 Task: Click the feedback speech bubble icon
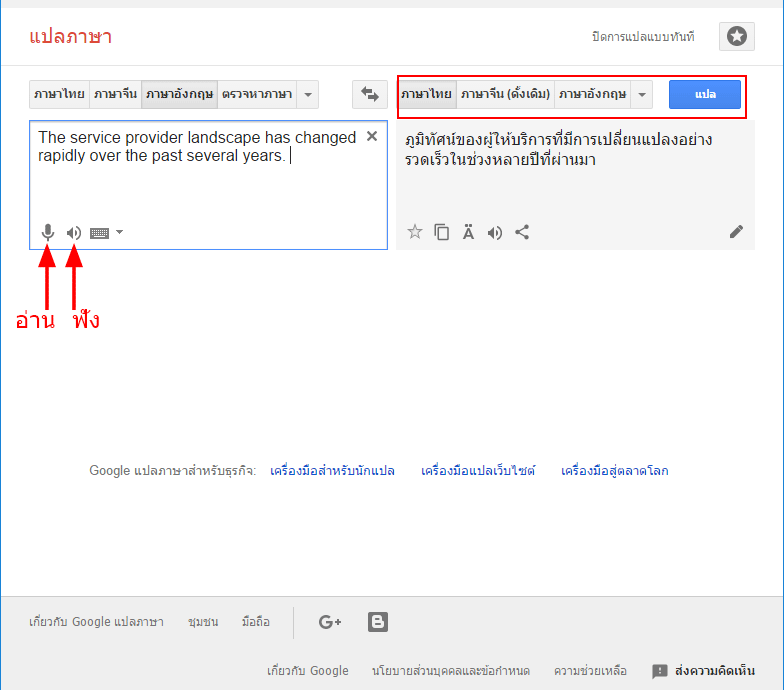(660, 671)
